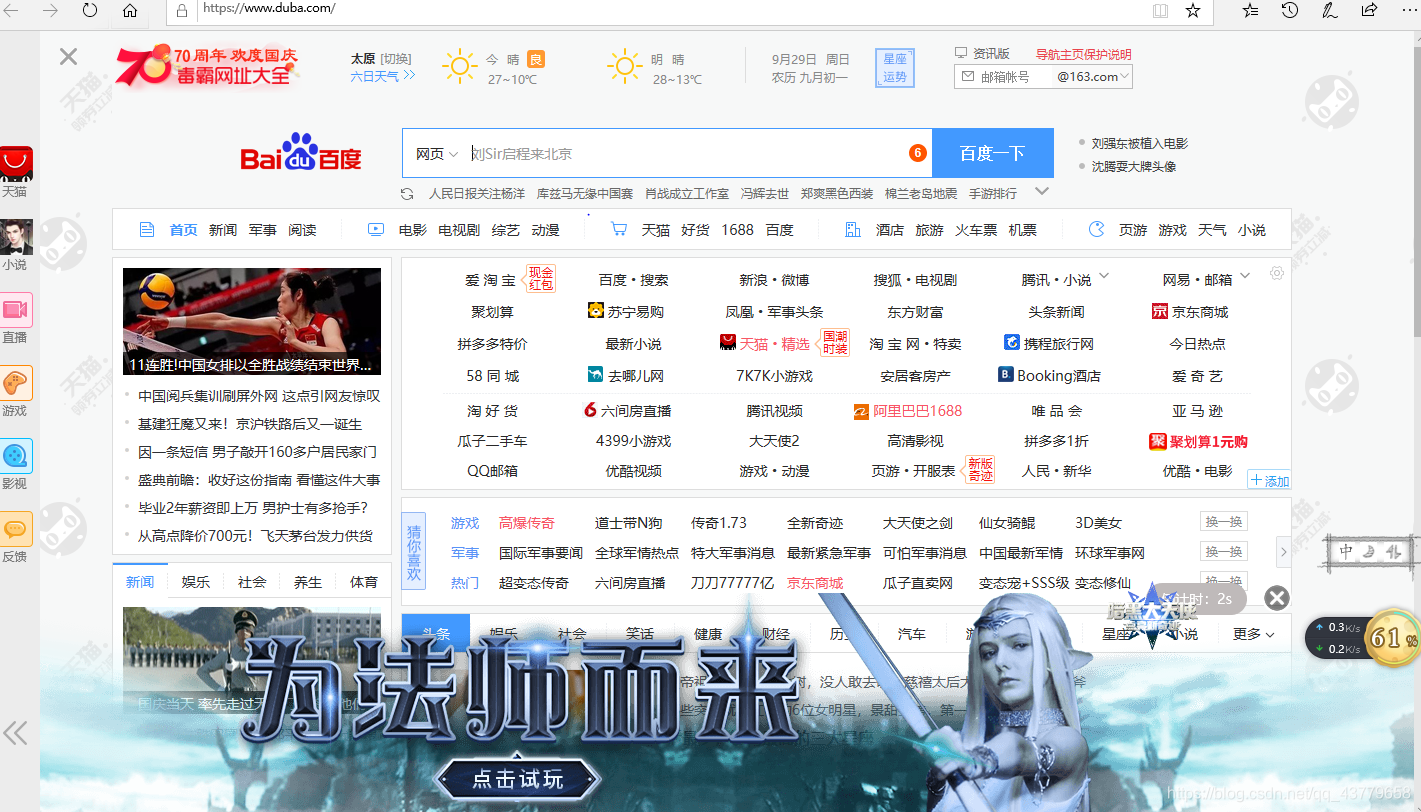Open 直播 via its sidebar icon
Image resolution: width=1421 pixels, height=812 pixels.
click(x=16, y=315)
